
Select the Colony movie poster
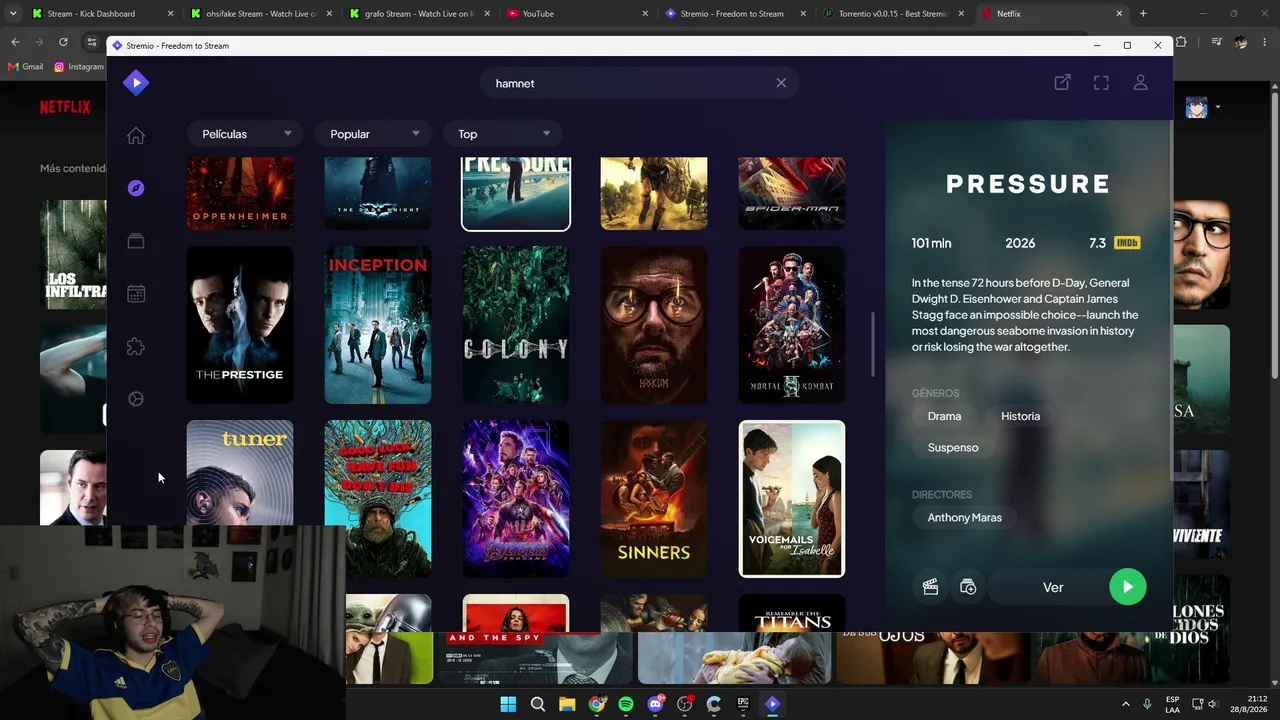[516, 325]
